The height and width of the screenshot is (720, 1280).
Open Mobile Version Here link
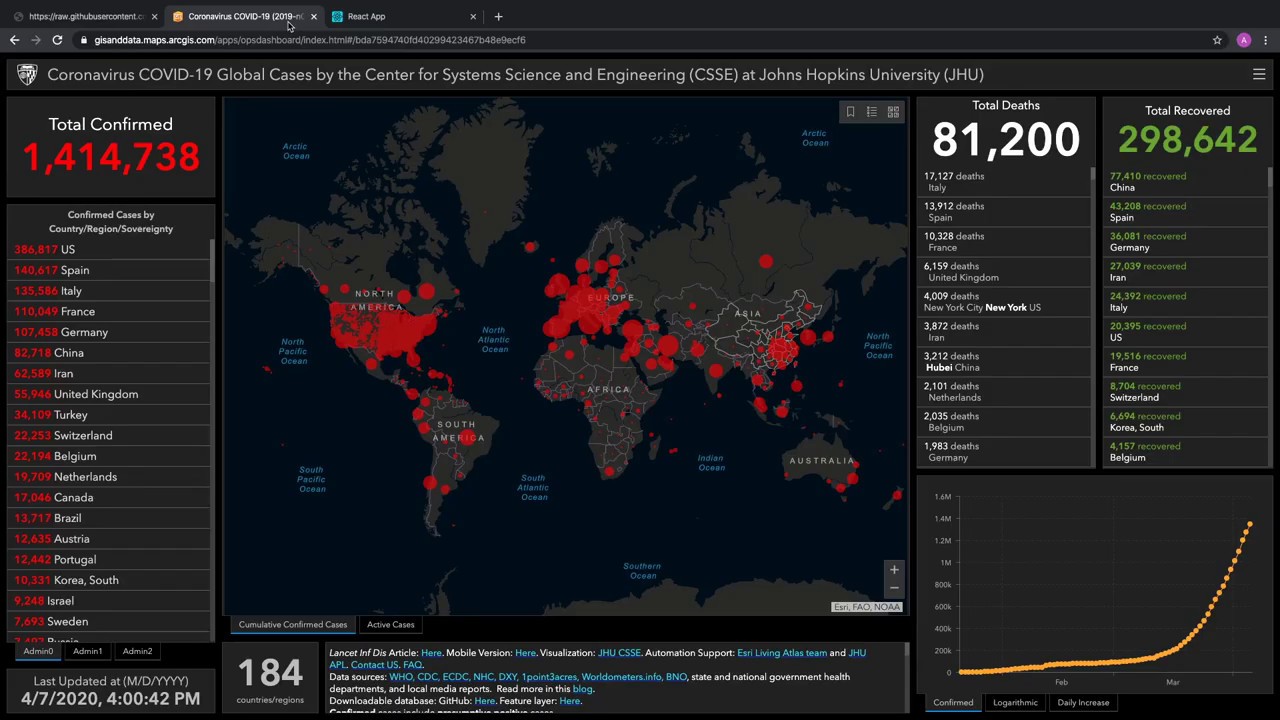click(x=525, y=653)
